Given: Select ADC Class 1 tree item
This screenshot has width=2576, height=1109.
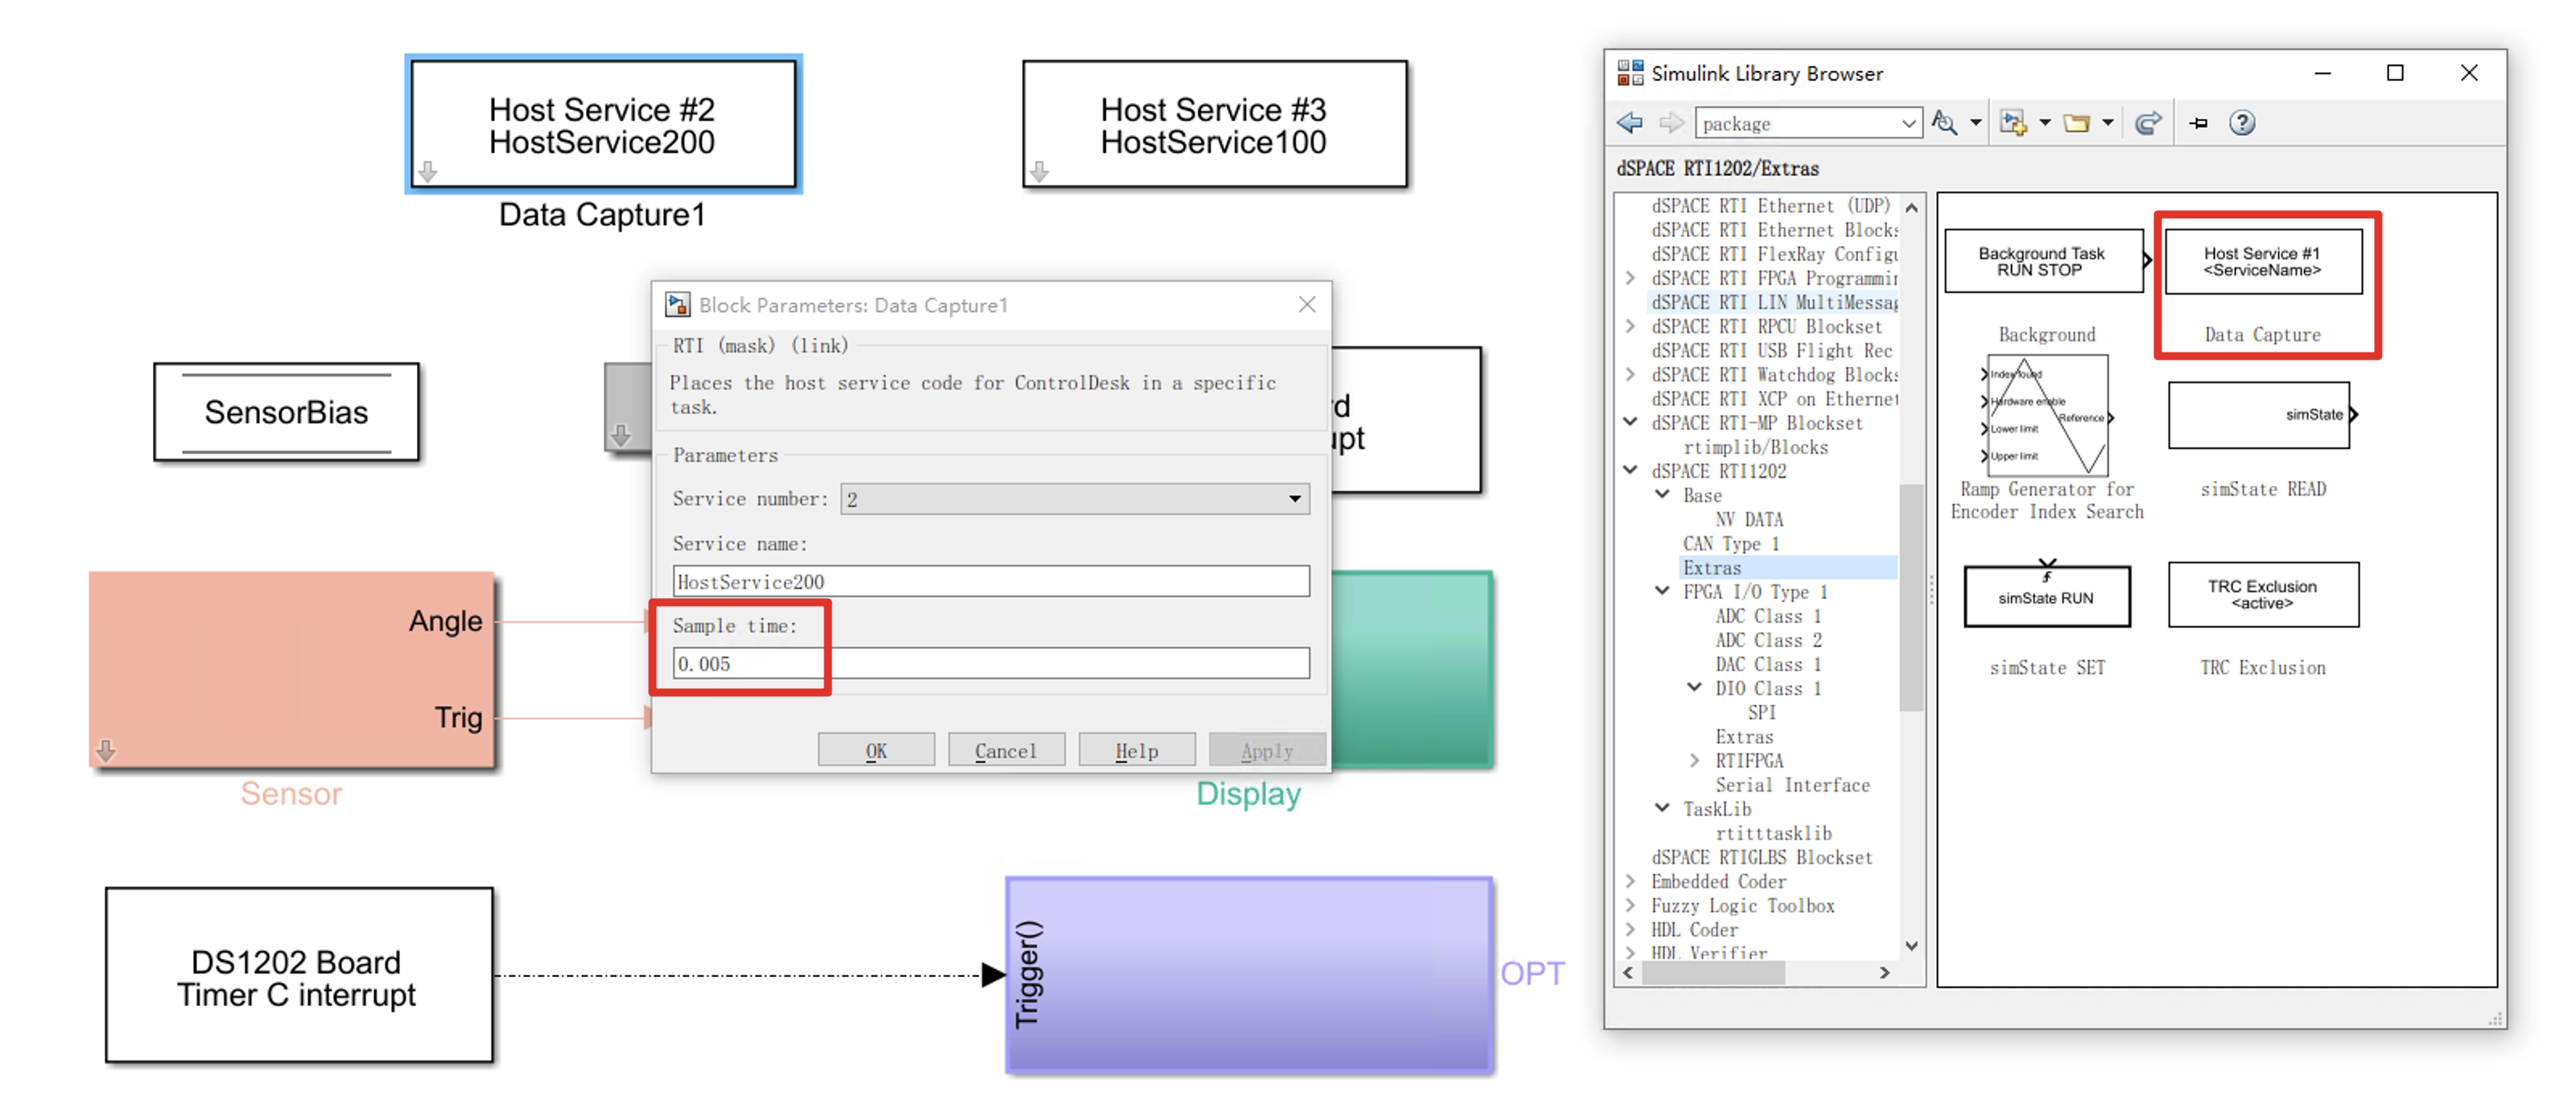Looking at the screenshot, I should 1768,616.
